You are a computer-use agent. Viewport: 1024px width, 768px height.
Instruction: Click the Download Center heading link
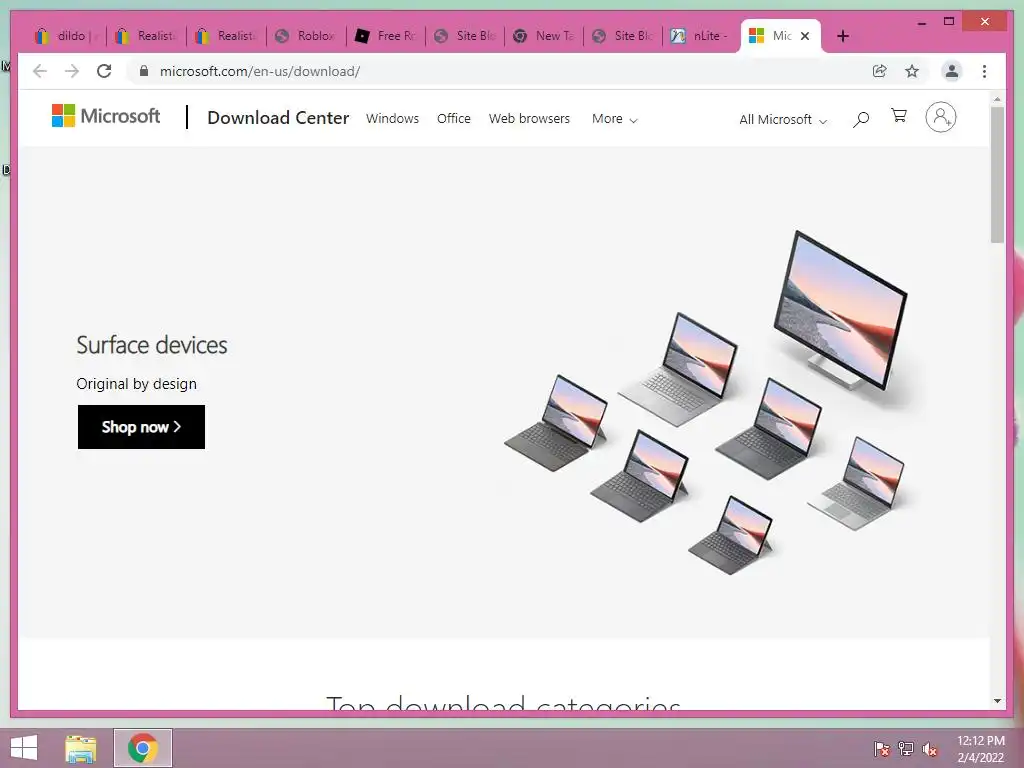click(278, 118)
